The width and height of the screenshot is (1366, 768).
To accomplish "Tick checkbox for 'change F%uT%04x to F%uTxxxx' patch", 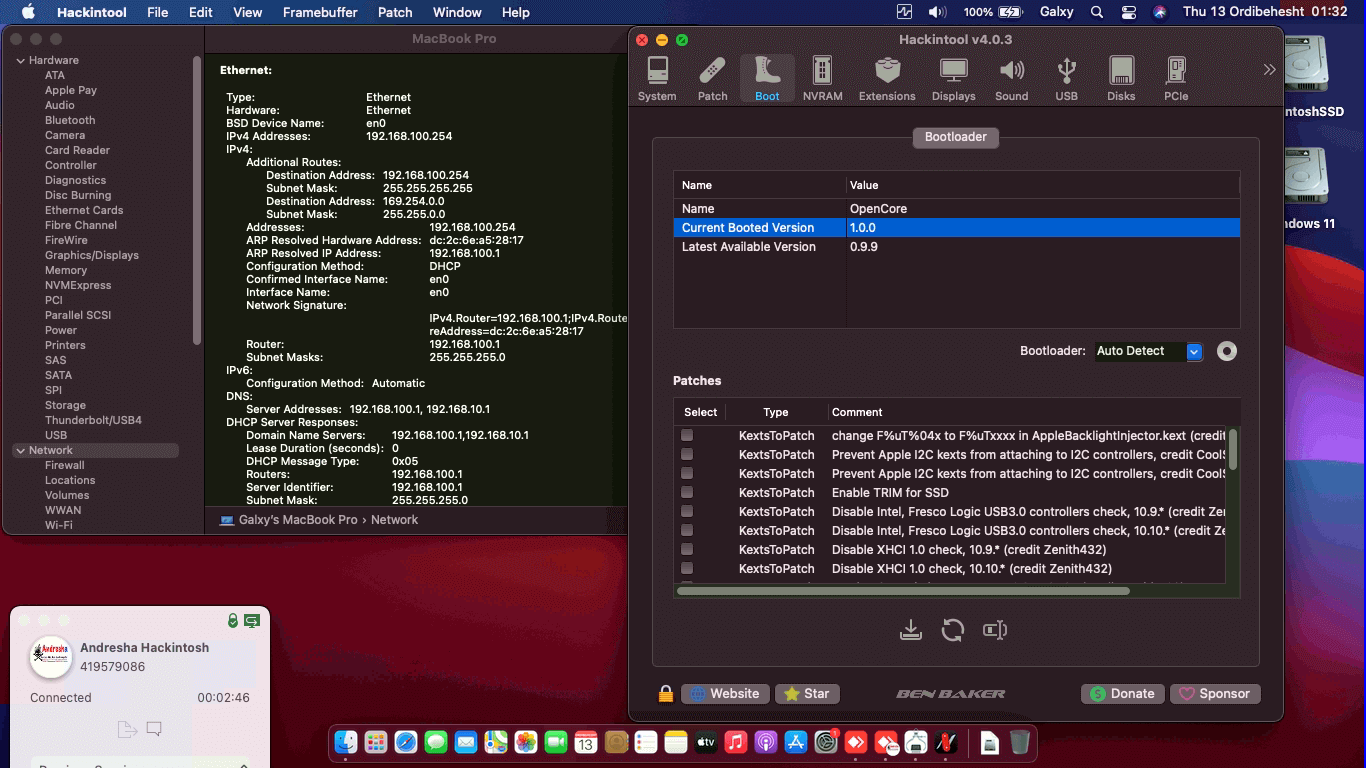I will (687, 436).
